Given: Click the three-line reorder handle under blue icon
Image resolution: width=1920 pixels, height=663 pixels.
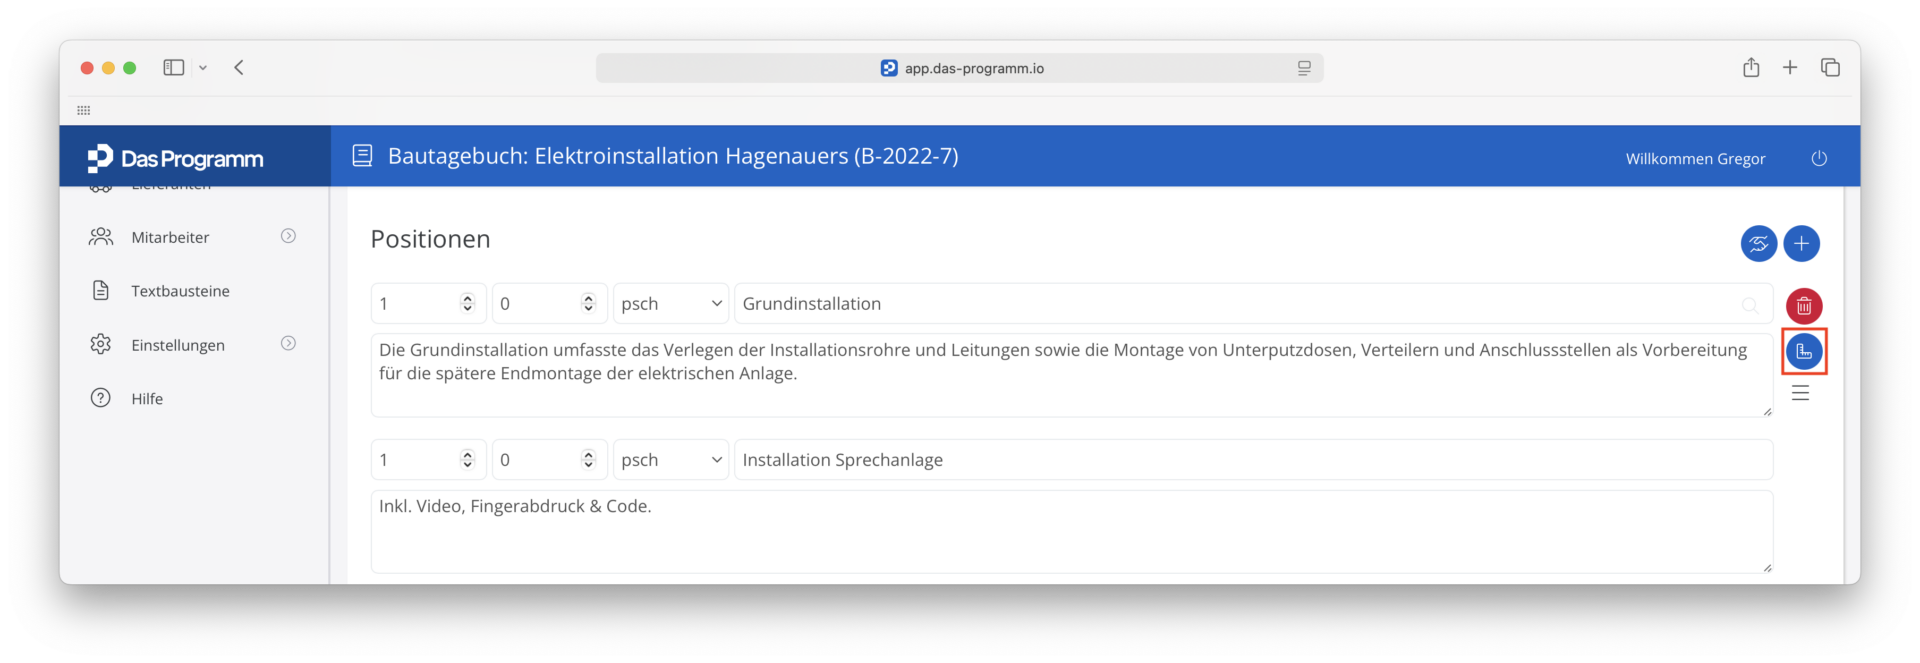Looking at the screenshot, I should (x=1800, y=393).
